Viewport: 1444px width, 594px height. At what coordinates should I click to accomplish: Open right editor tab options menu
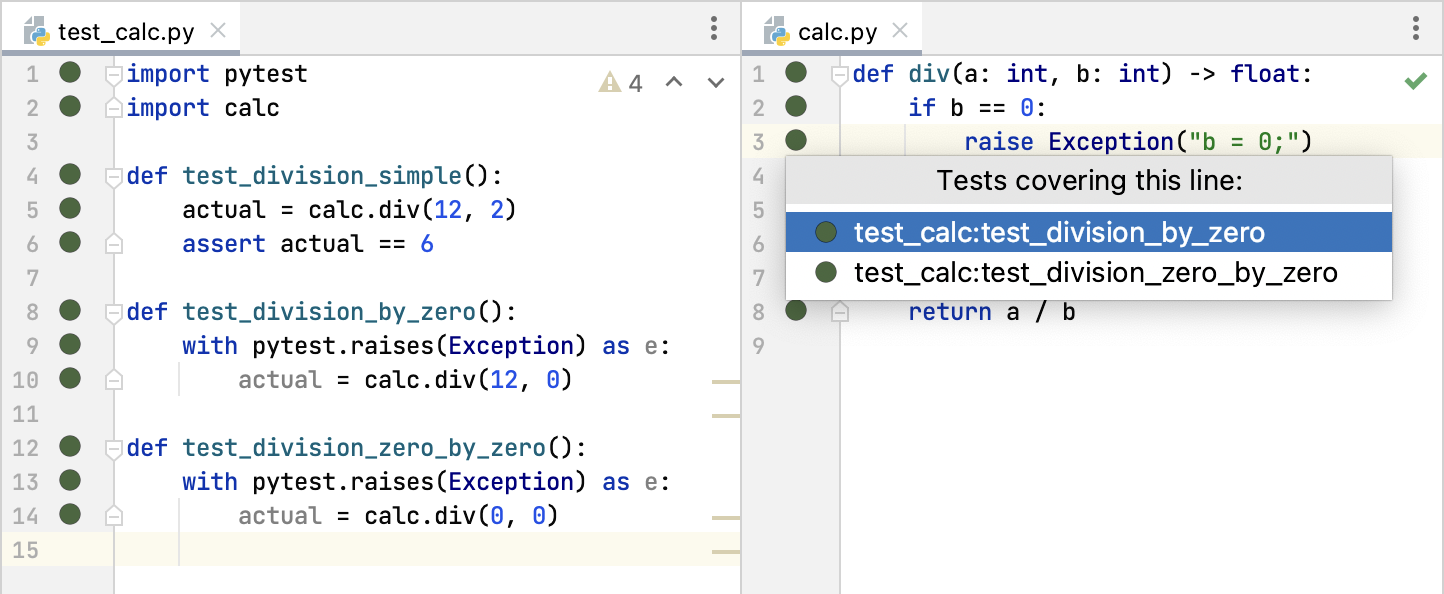click(1416, 27)
